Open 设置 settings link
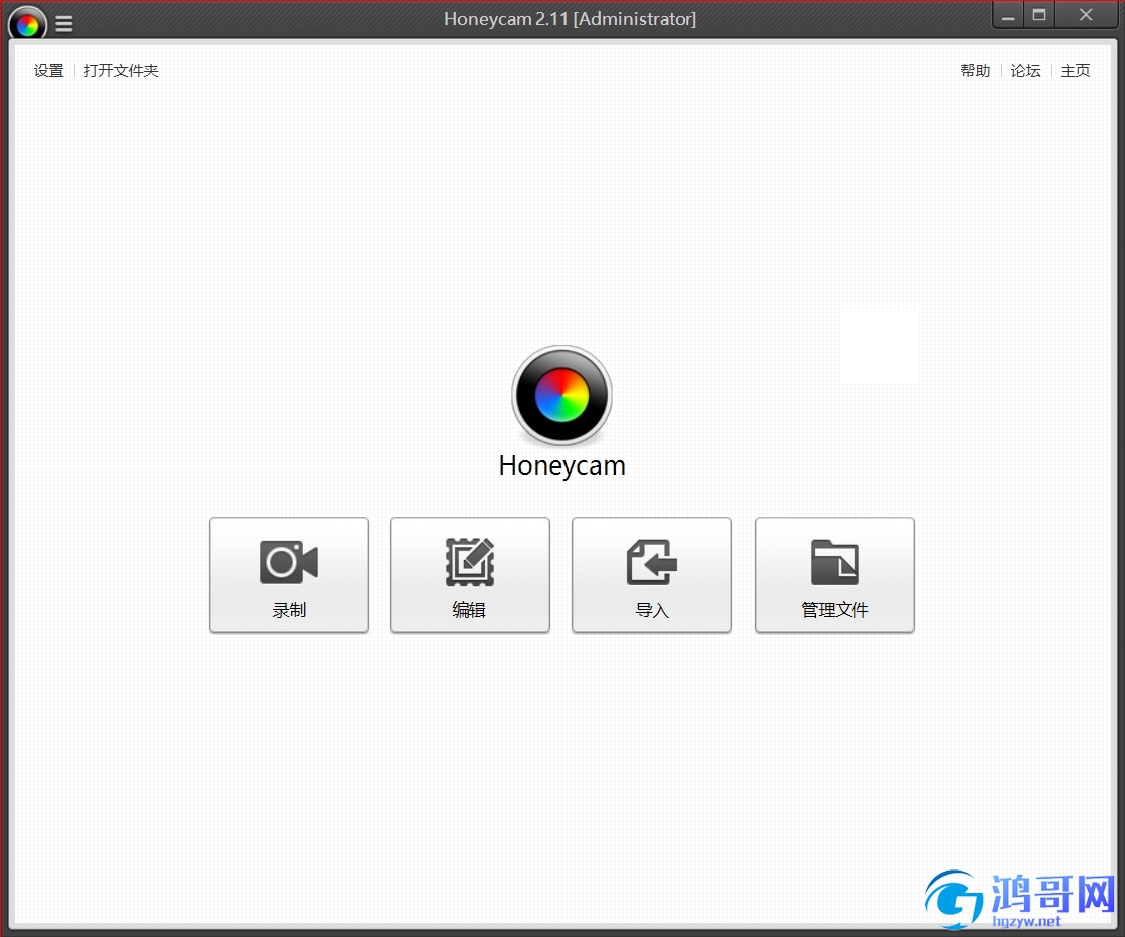 (x=49, y=70)
